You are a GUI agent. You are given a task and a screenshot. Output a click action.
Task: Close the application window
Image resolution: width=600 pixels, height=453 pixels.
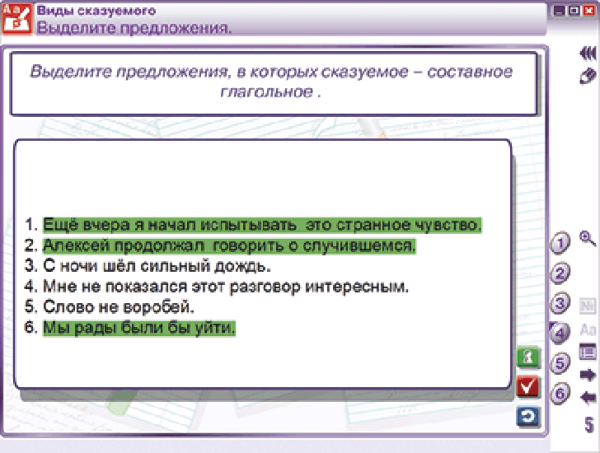click(x=589, y=11)
